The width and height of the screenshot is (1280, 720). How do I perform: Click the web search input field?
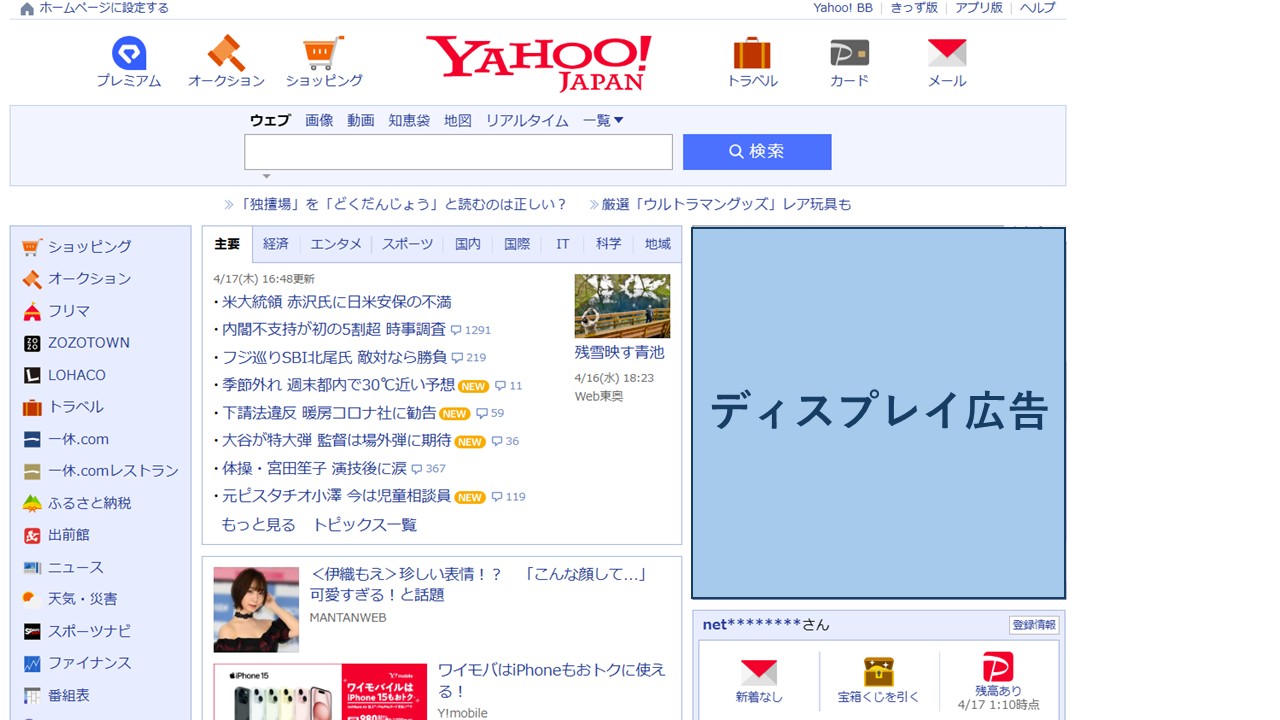coord(458,152)
